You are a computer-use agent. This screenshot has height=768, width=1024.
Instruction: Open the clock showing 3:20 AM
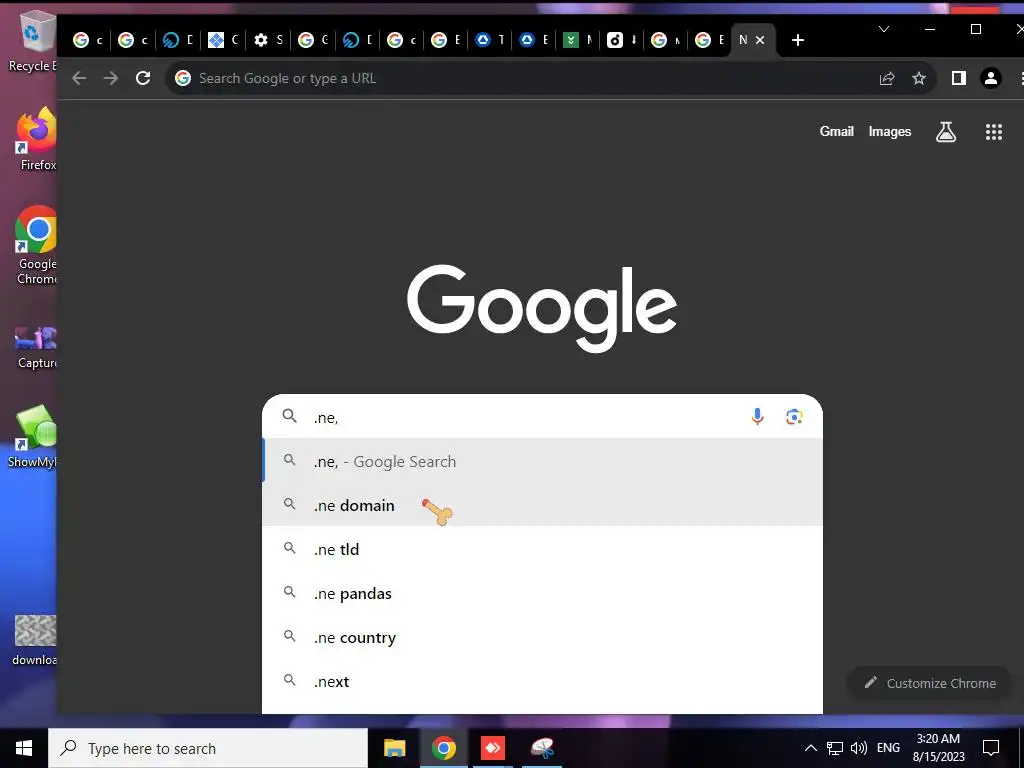[938, 748]
